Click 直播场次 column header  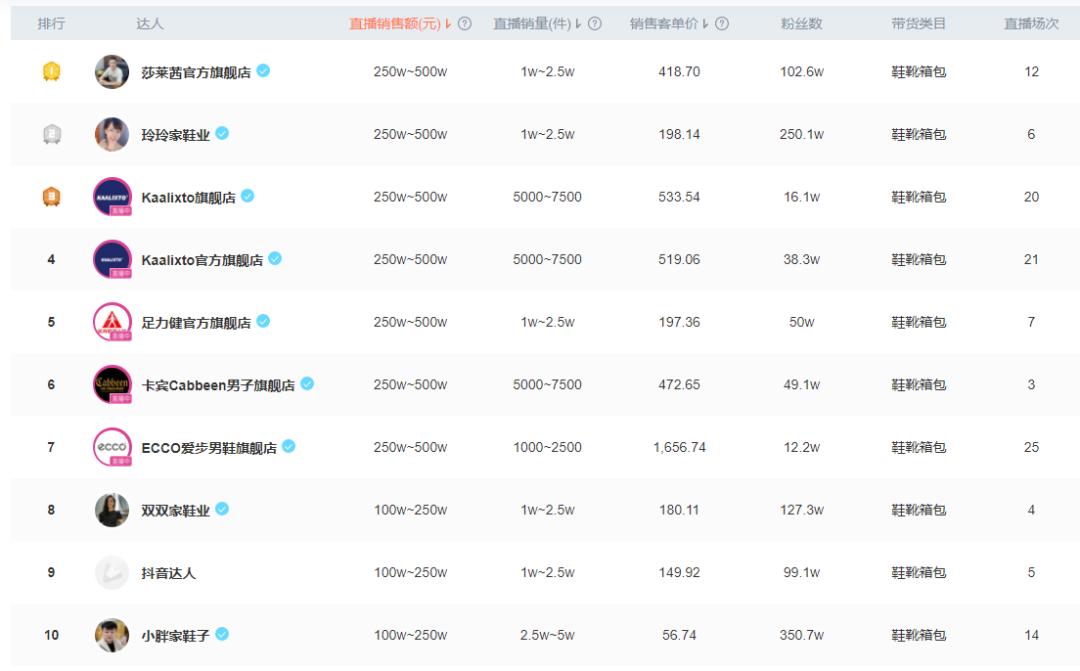pyautogui.click(x=1031, y=23)
